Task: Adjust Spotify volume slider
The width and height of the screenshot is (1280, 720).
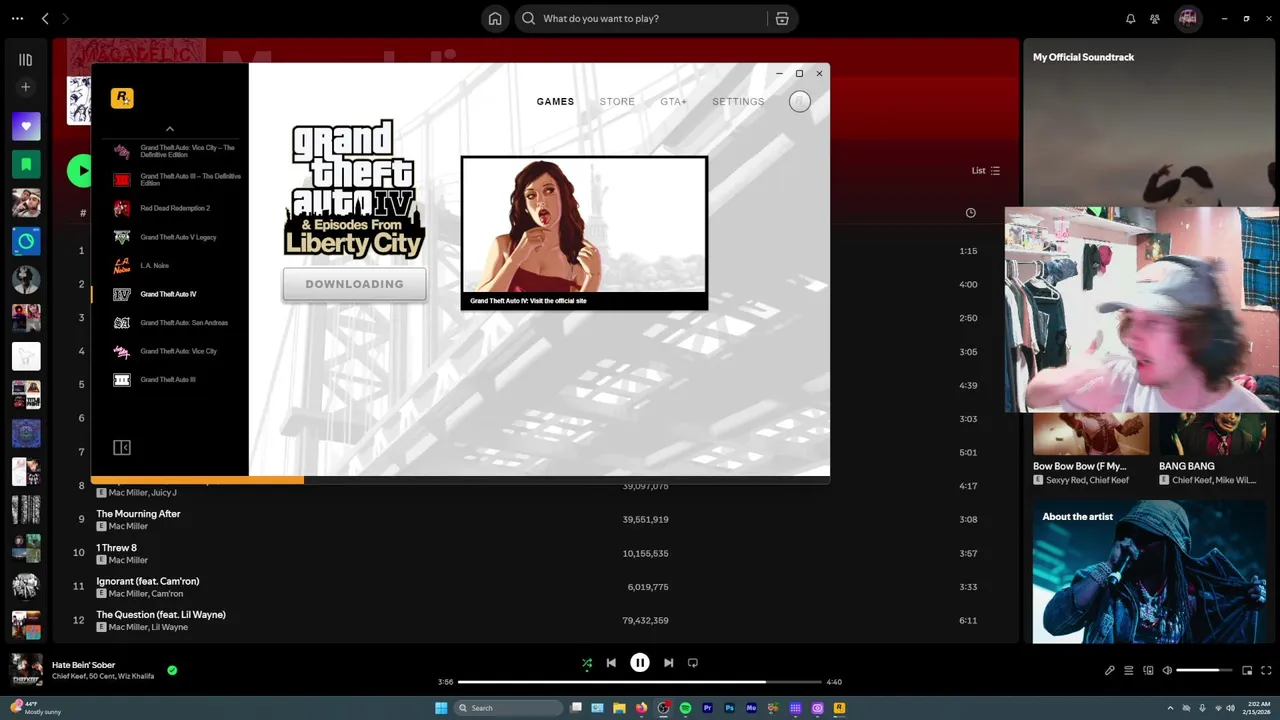Action: (1205, 670)
